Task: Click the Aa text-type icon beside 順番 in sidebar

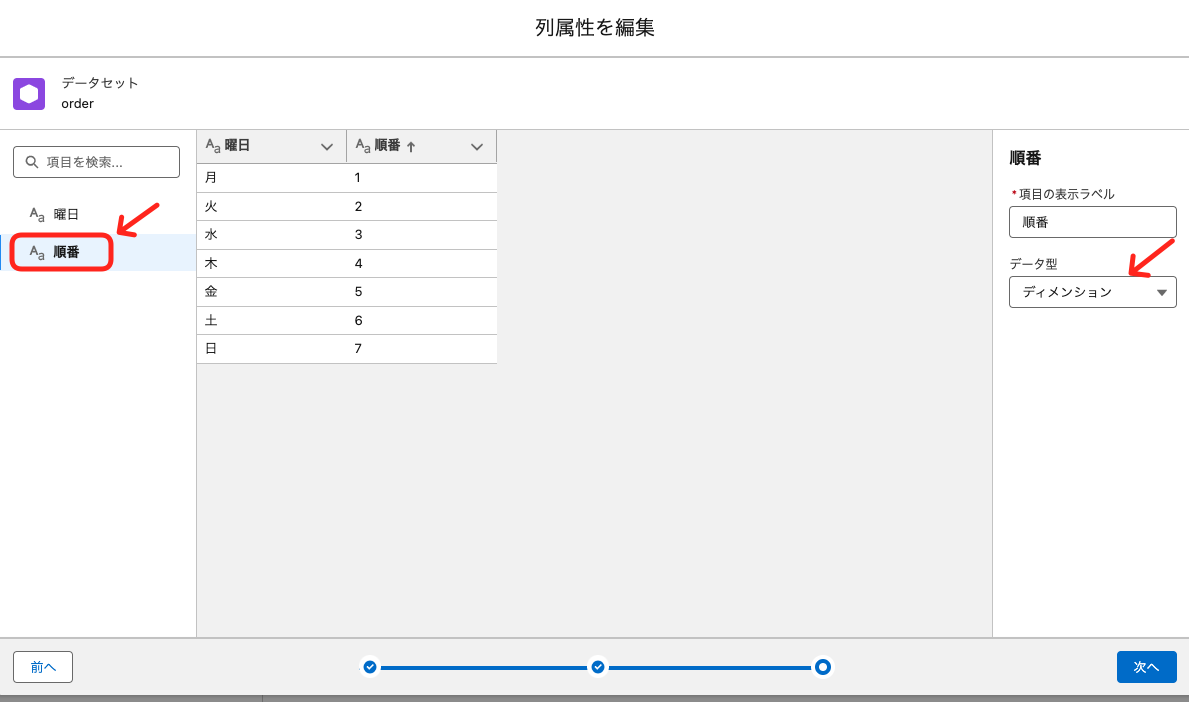Action: click(x=37, y=252)
